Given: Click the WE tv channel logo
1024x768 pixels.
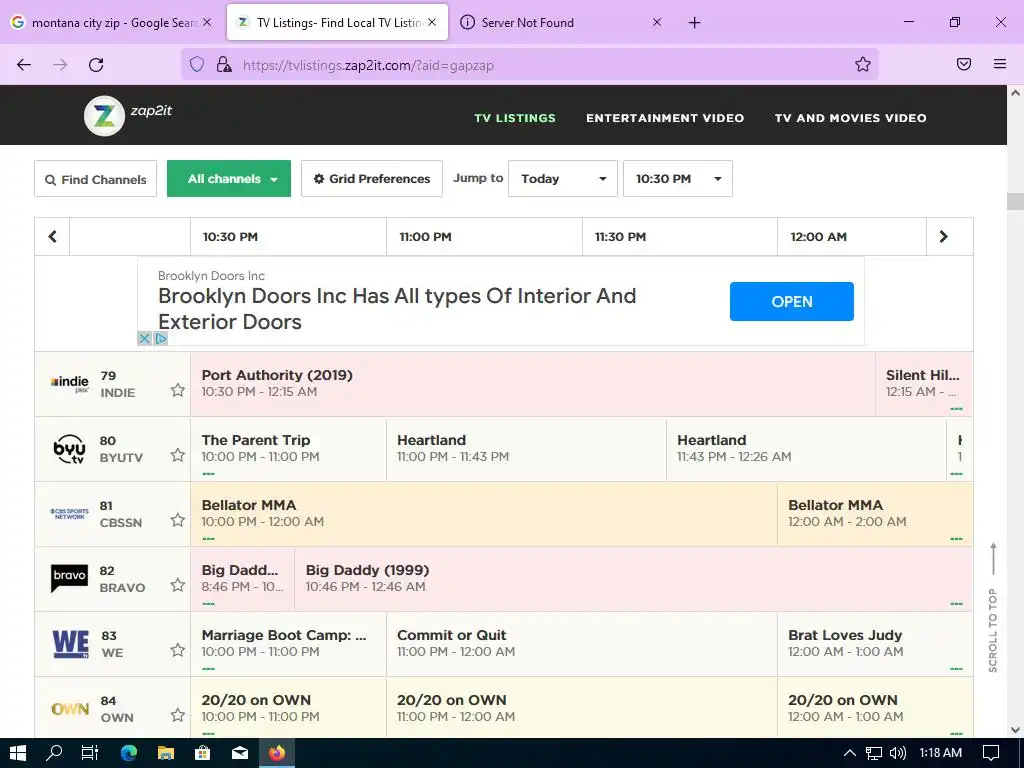Looking at the screenshot, I should pos(71,643).
